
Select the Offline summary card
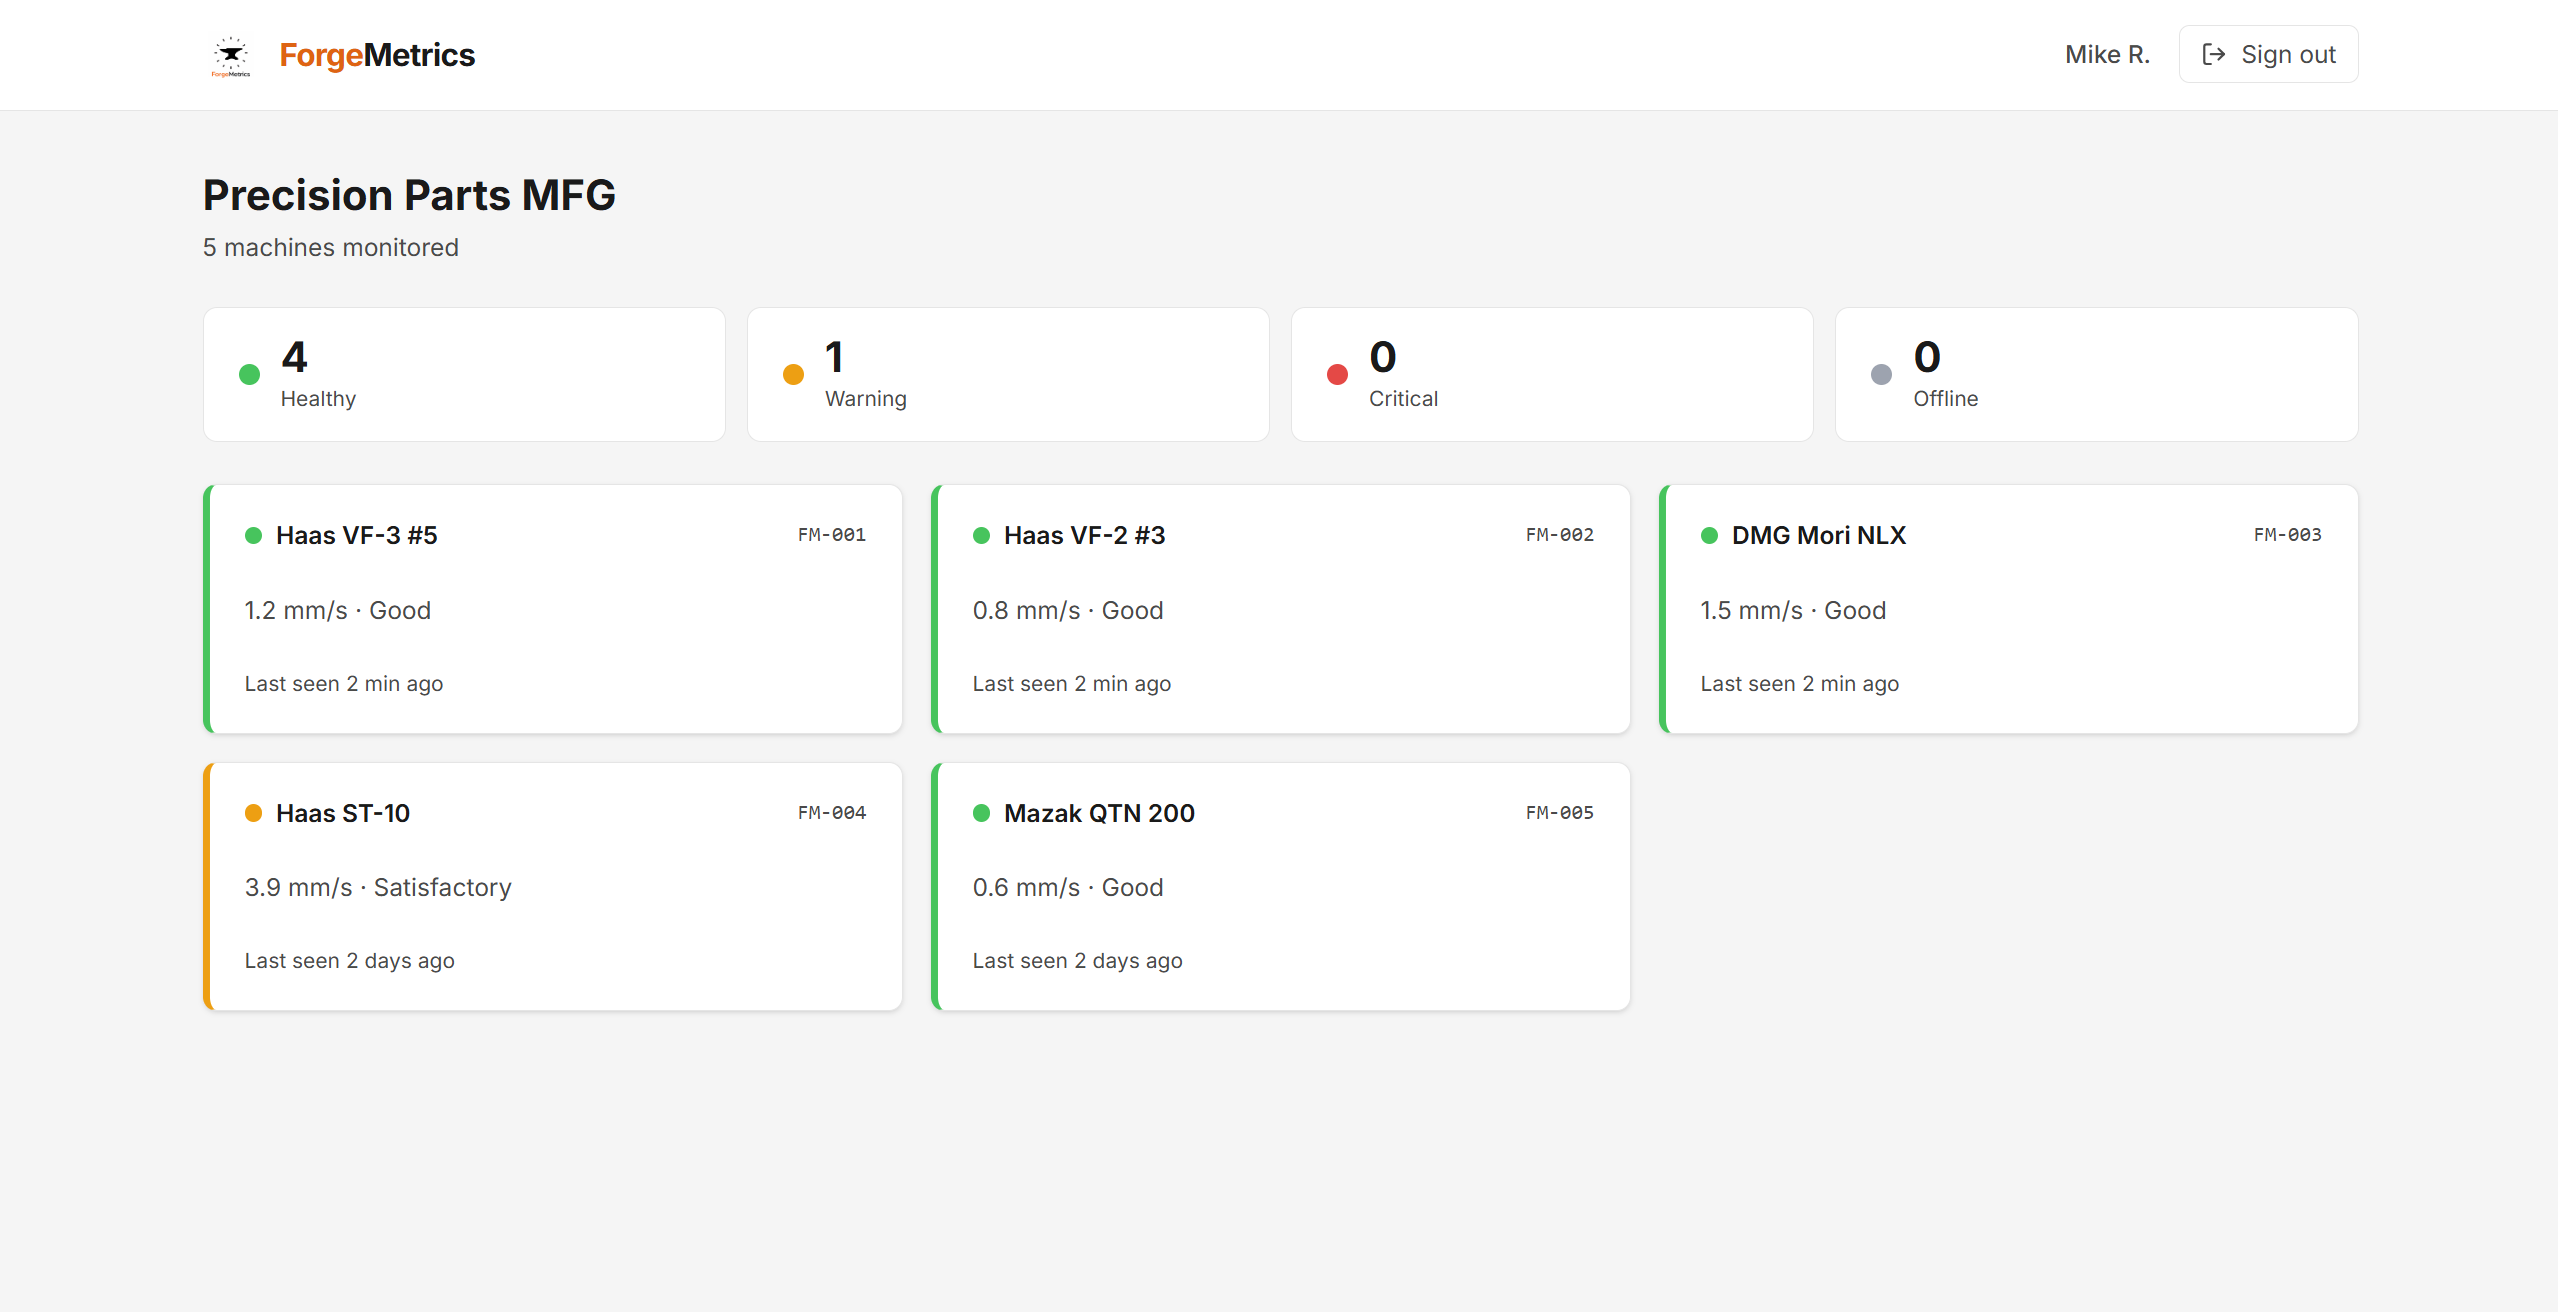pos(2095,374)
